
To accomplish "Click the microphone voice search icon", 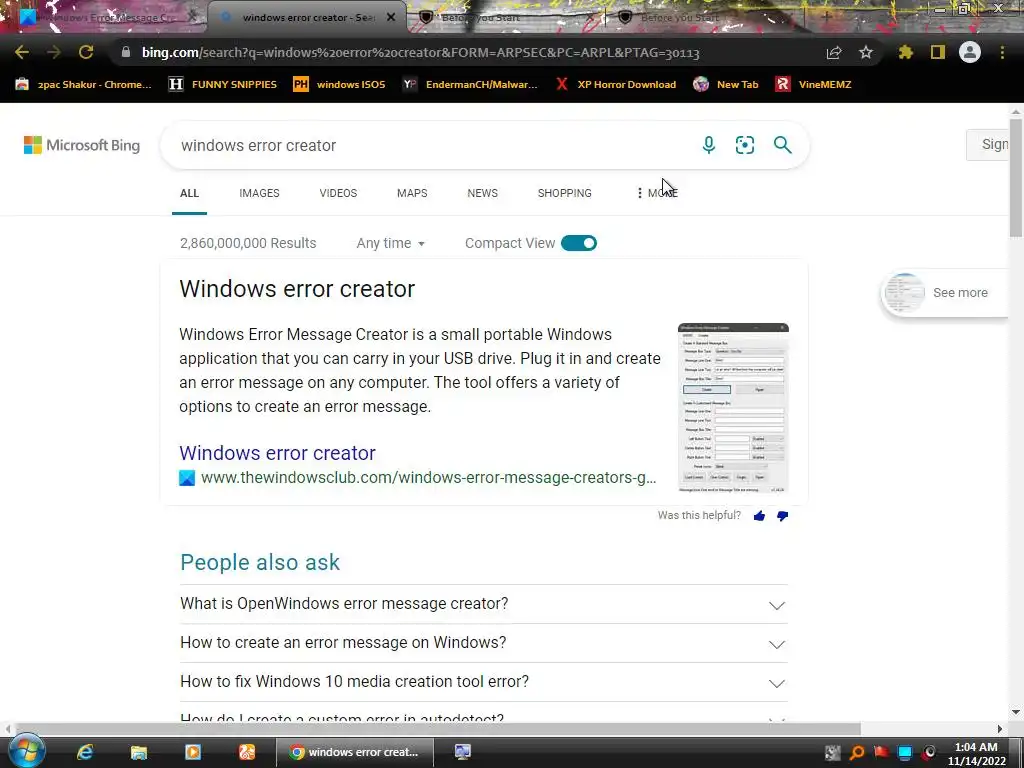I will [709, 145].
